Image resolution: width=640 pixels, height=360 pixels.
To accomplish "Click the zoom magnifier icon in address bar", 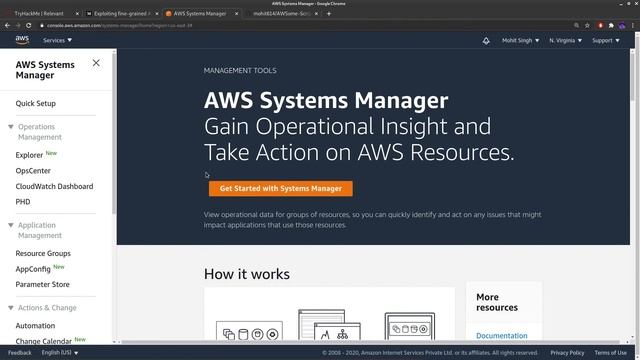I will (576, 25).
